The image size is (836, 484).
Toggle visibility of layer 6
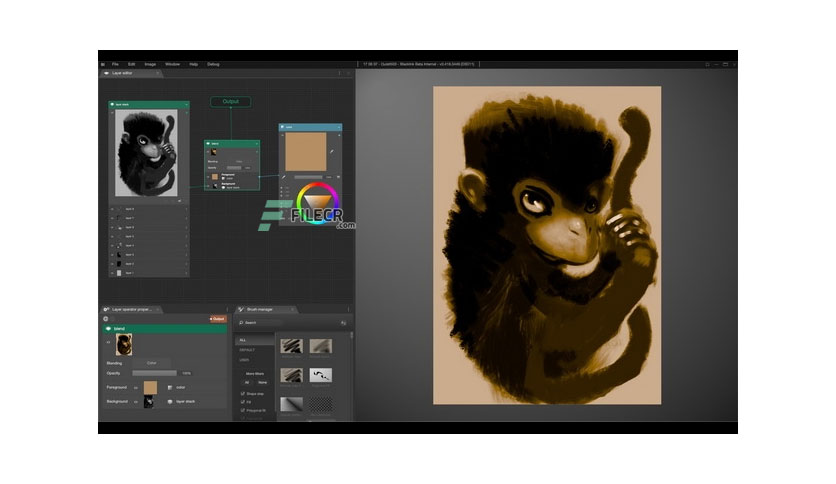tap(112, 228)
